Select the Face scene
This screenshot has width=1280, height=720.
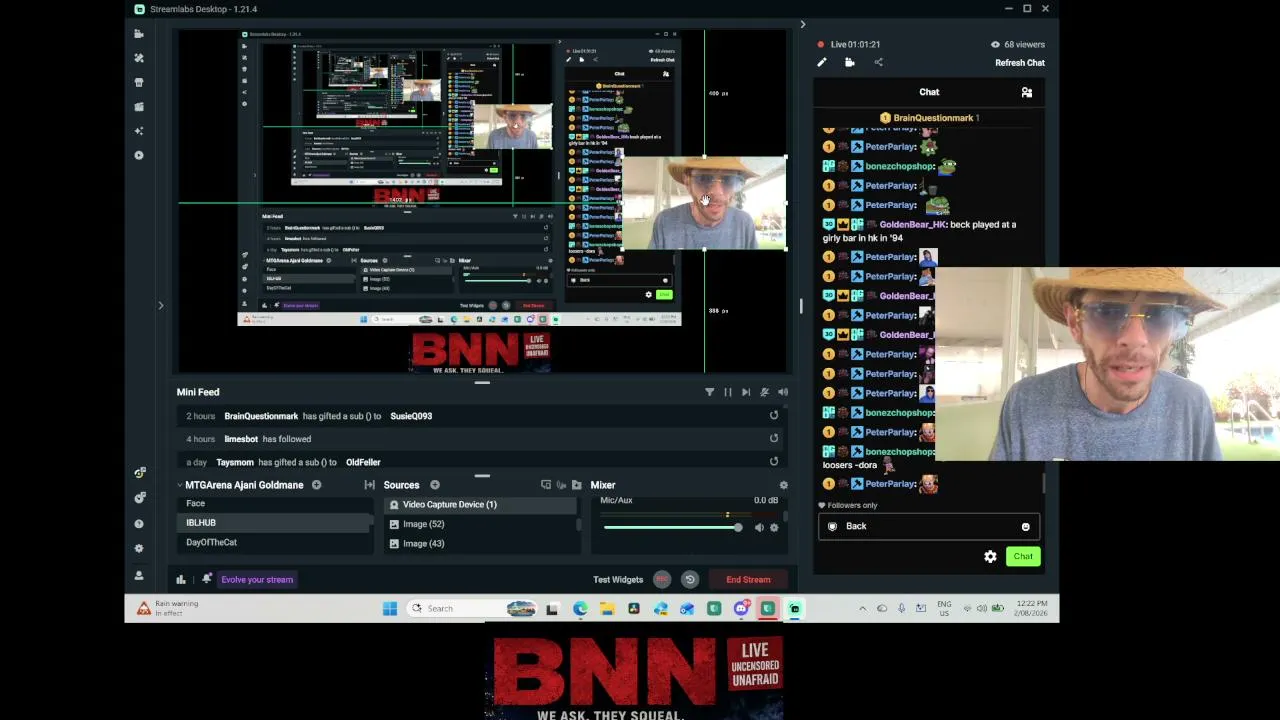coord(274,504)
